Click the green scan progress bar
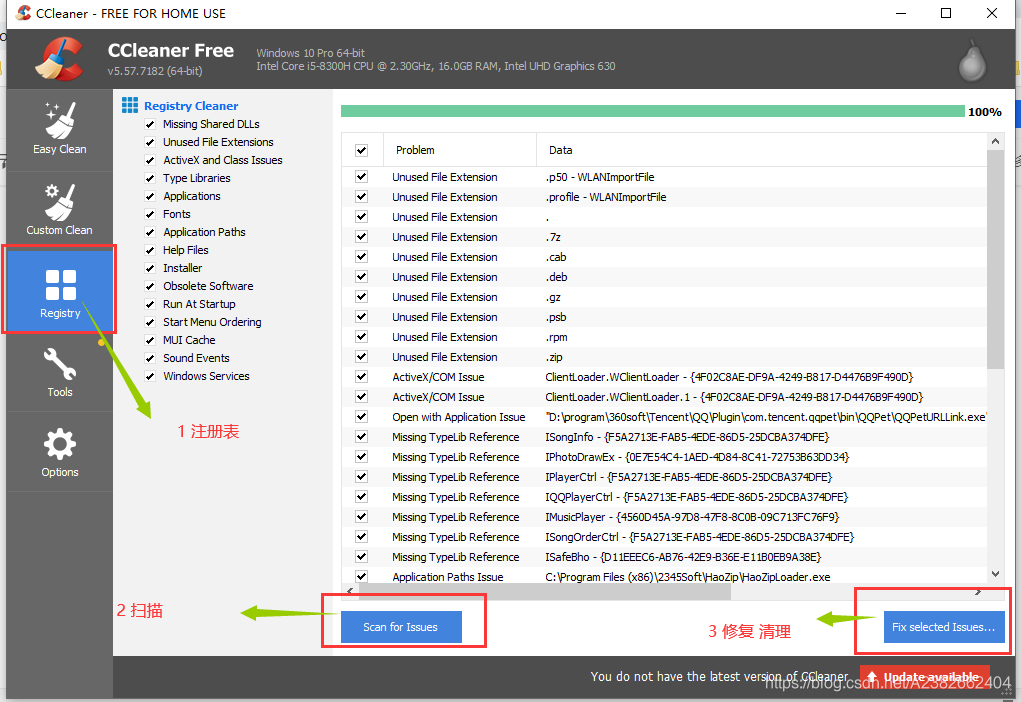The width and height of the screenshot is (1021, 702). [x=652, y=111]
